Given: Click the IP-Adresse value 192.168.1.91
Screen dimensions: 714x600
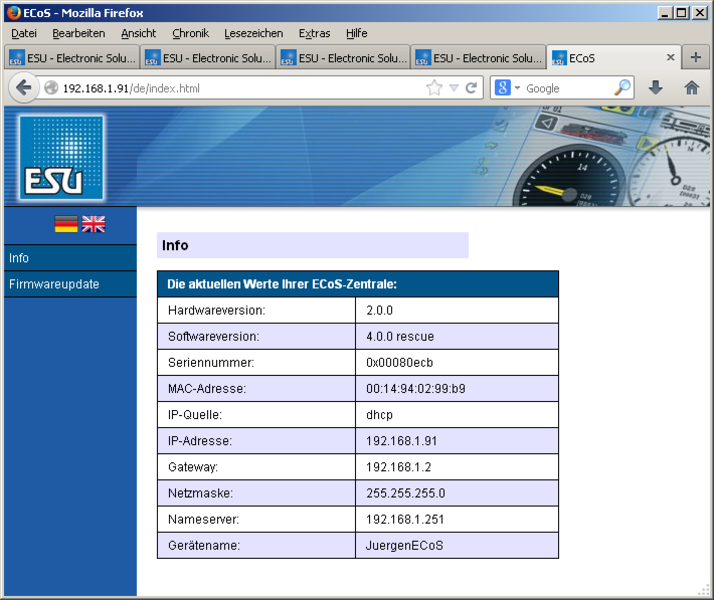Looking at the screenshot, I should (401, 441).
